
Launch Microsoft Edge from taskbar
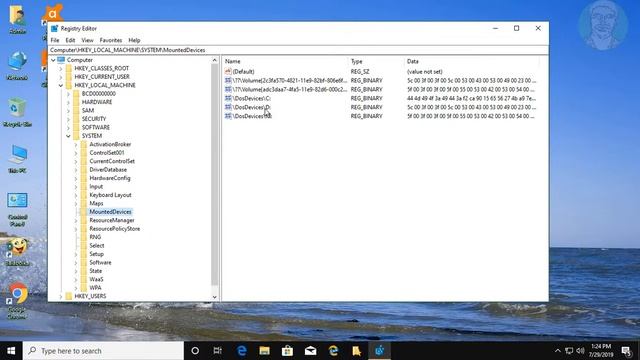pyautogui.click(x=242, y=351)
